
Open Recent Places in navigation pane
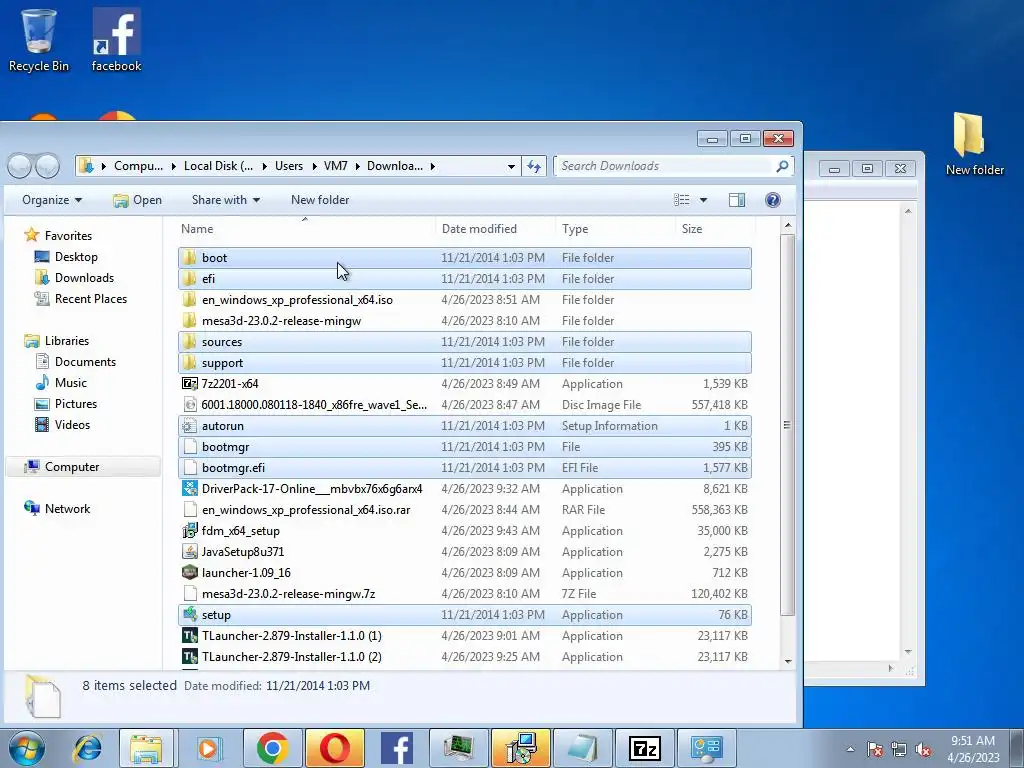[91, 298]
